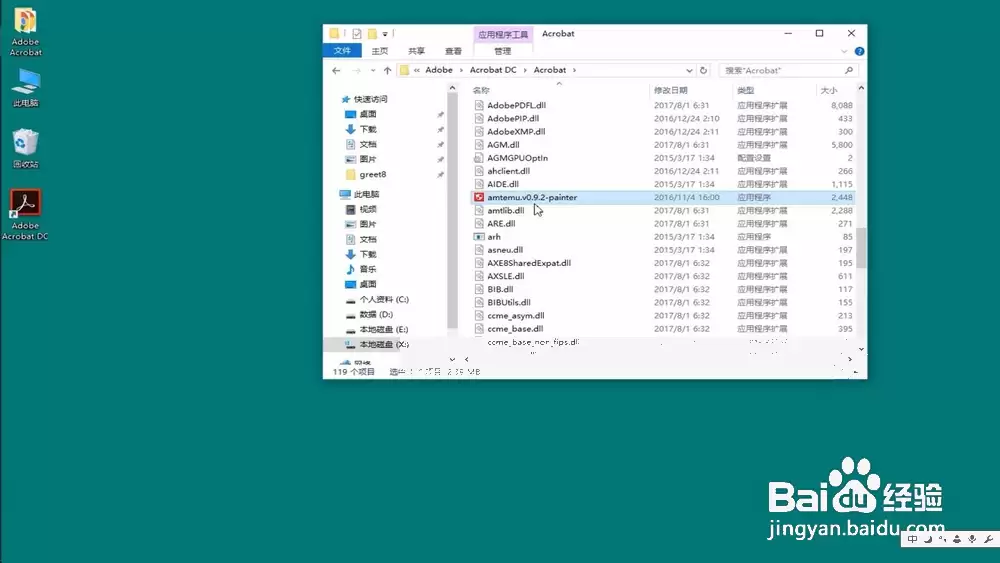
Task: Open the 主页 ribbon tab
Action: [379, 51]
